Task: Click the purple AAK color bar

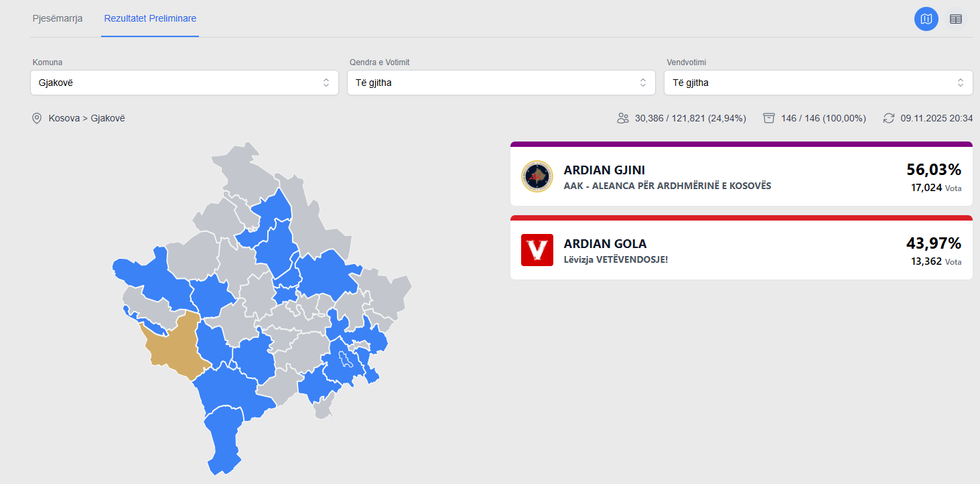Action: (x=740, y=144)
